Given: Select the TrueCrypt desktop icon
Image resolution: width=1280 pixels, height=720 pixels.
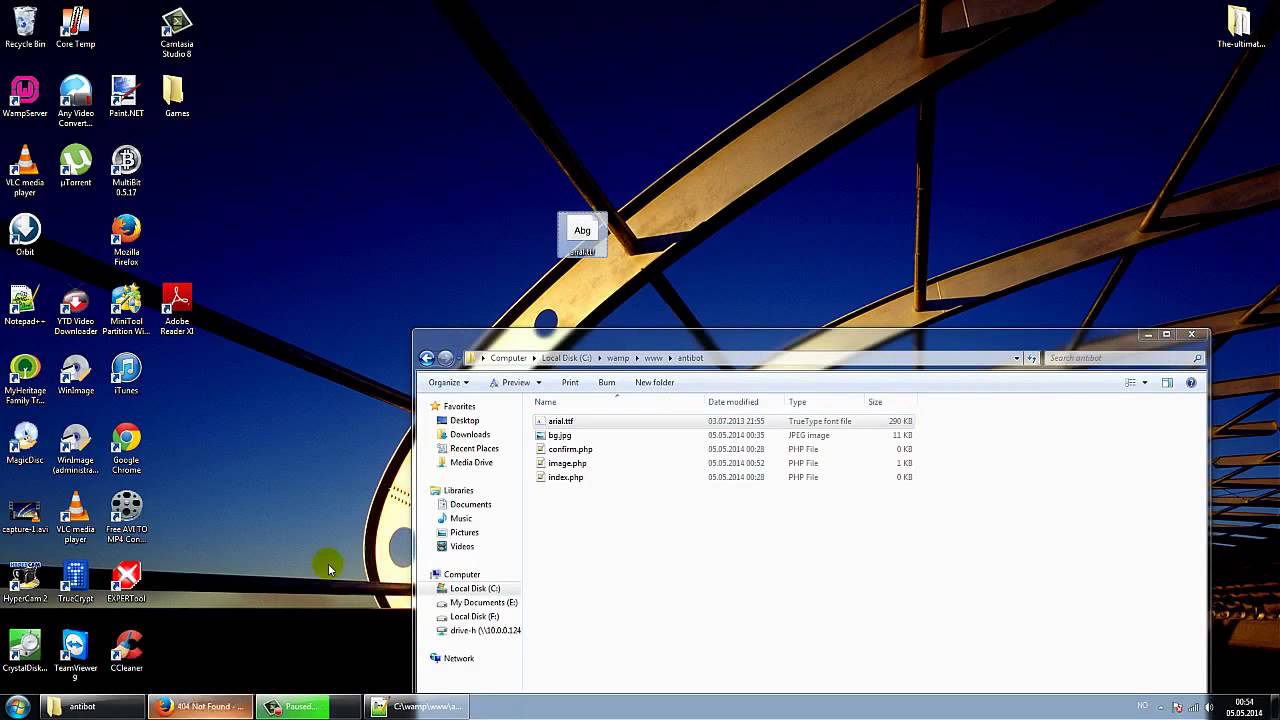Looking at the screenshot, I should coord(76,582).
